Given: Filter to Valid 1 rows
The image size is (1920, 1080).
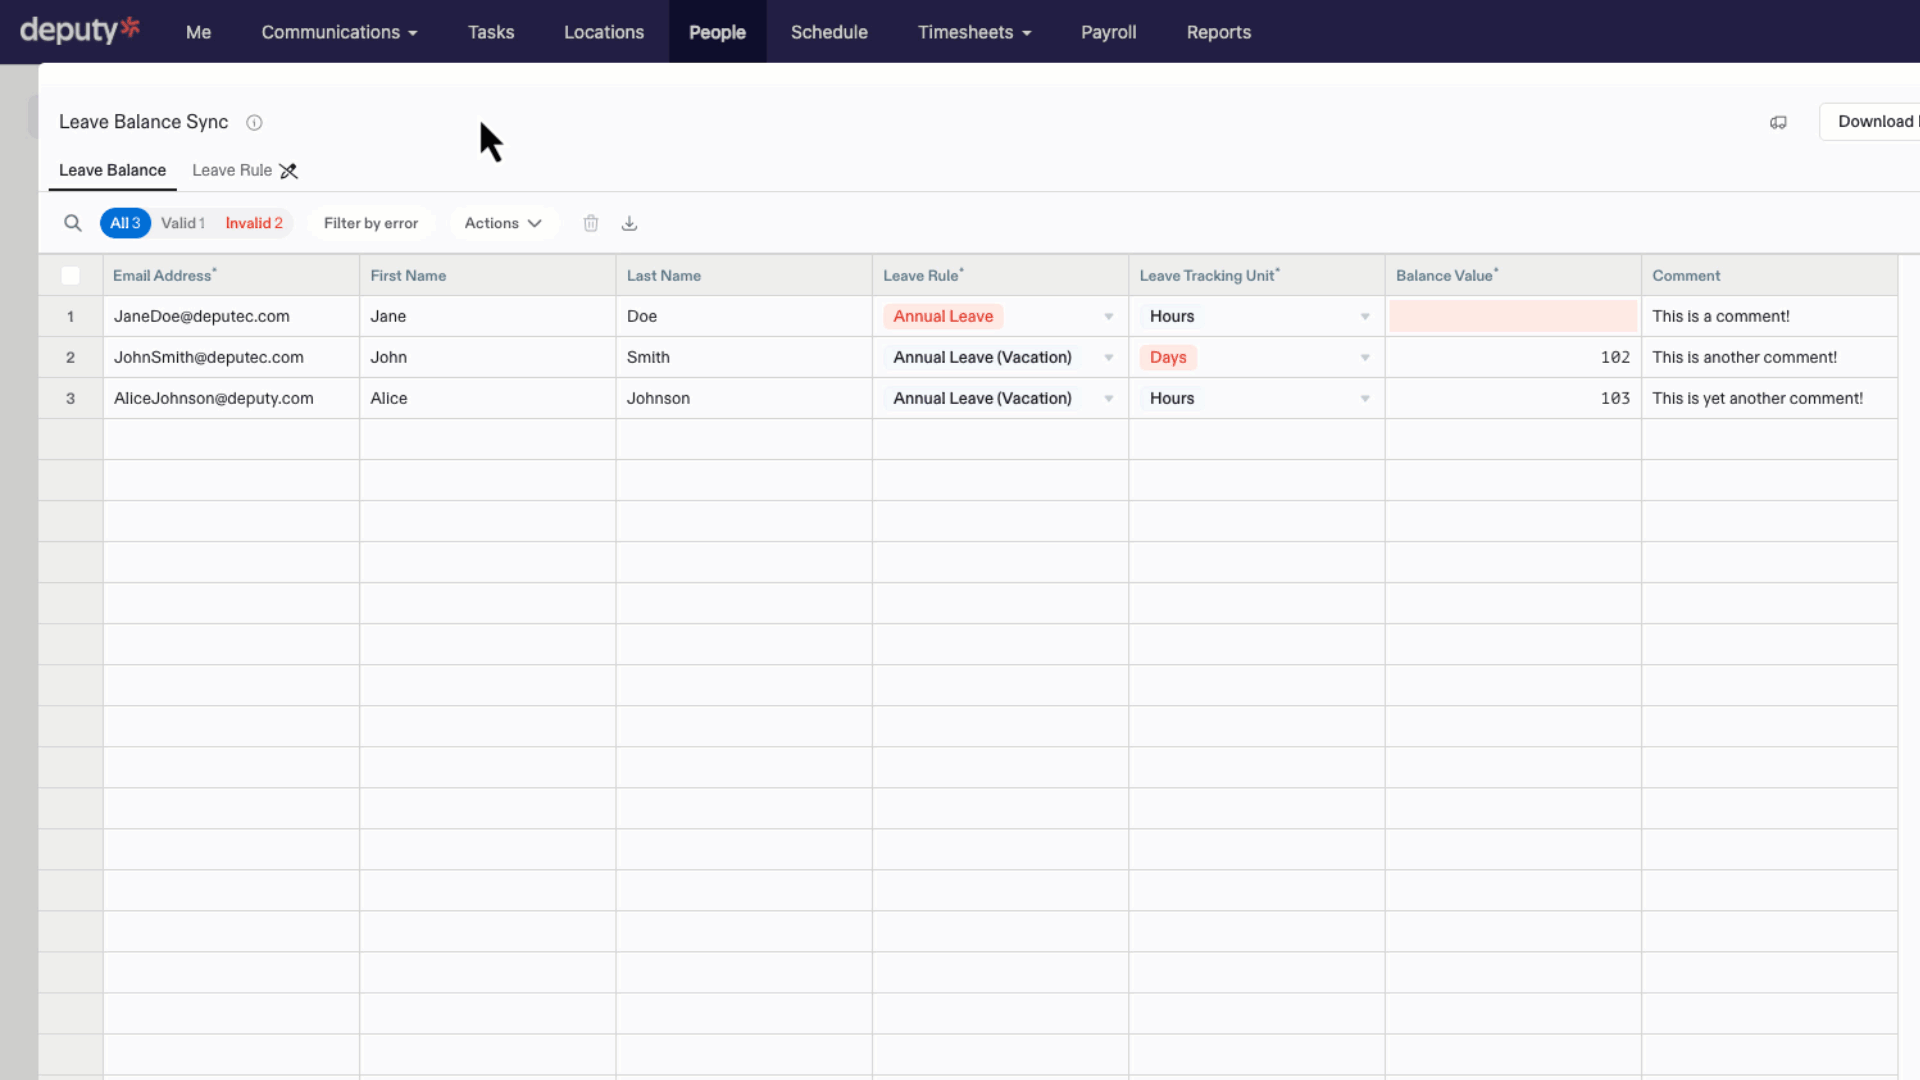Looking at the screenshot, I should (x=183, y=223).
